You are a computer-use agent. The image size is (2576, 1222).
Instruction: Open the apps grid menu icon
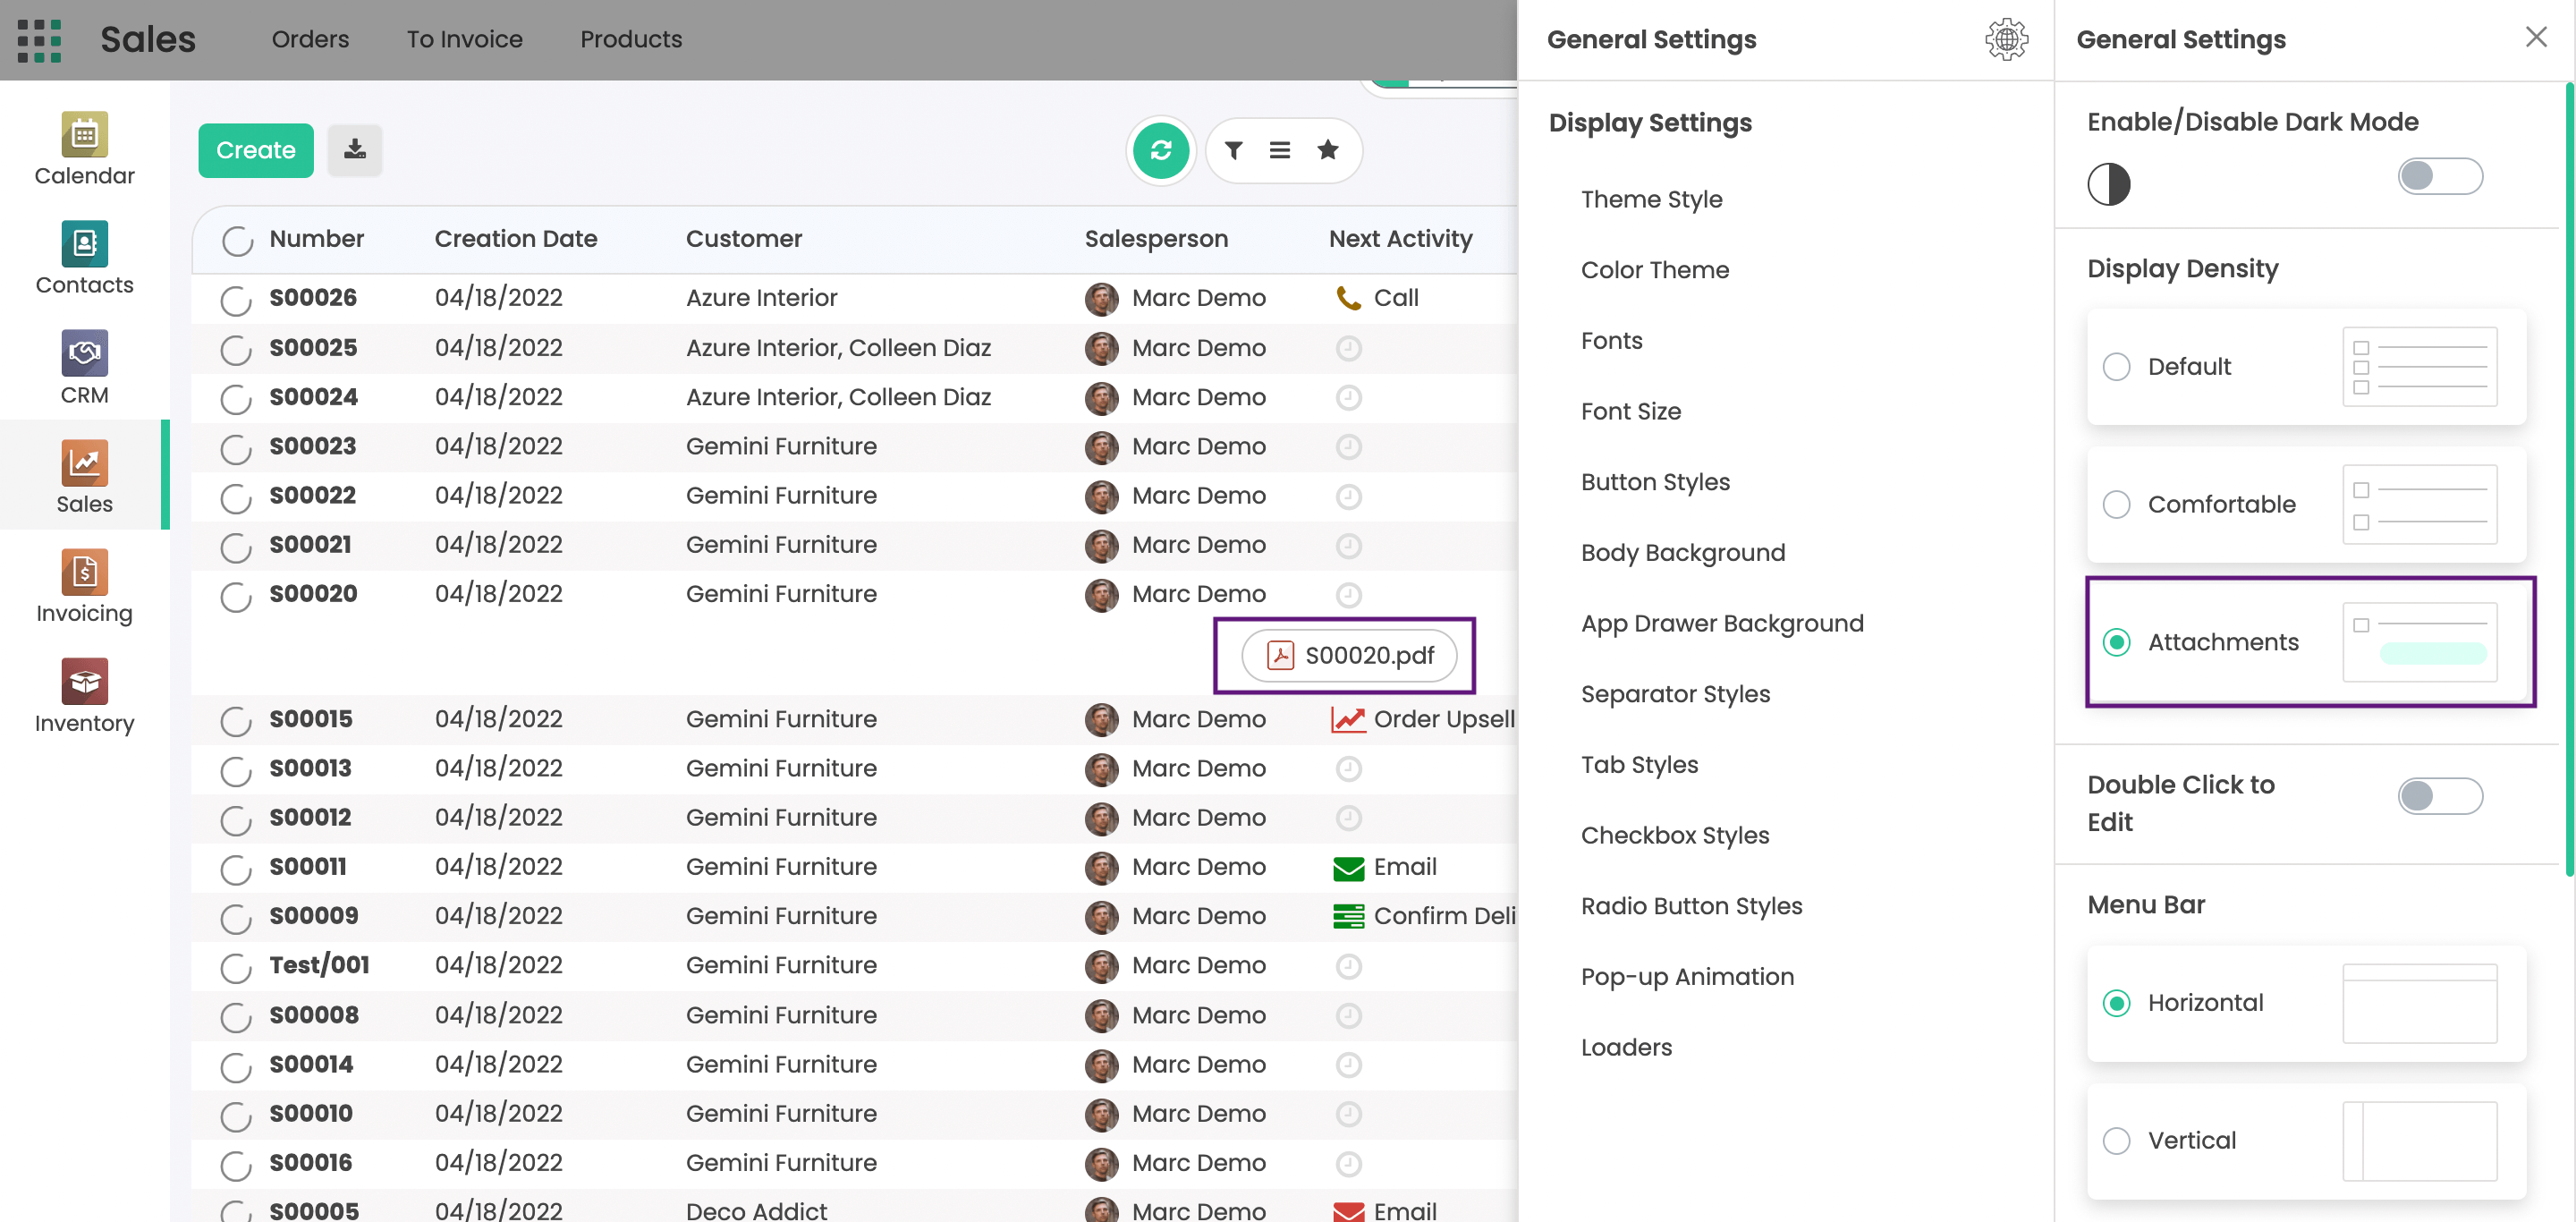pos(39,40)
